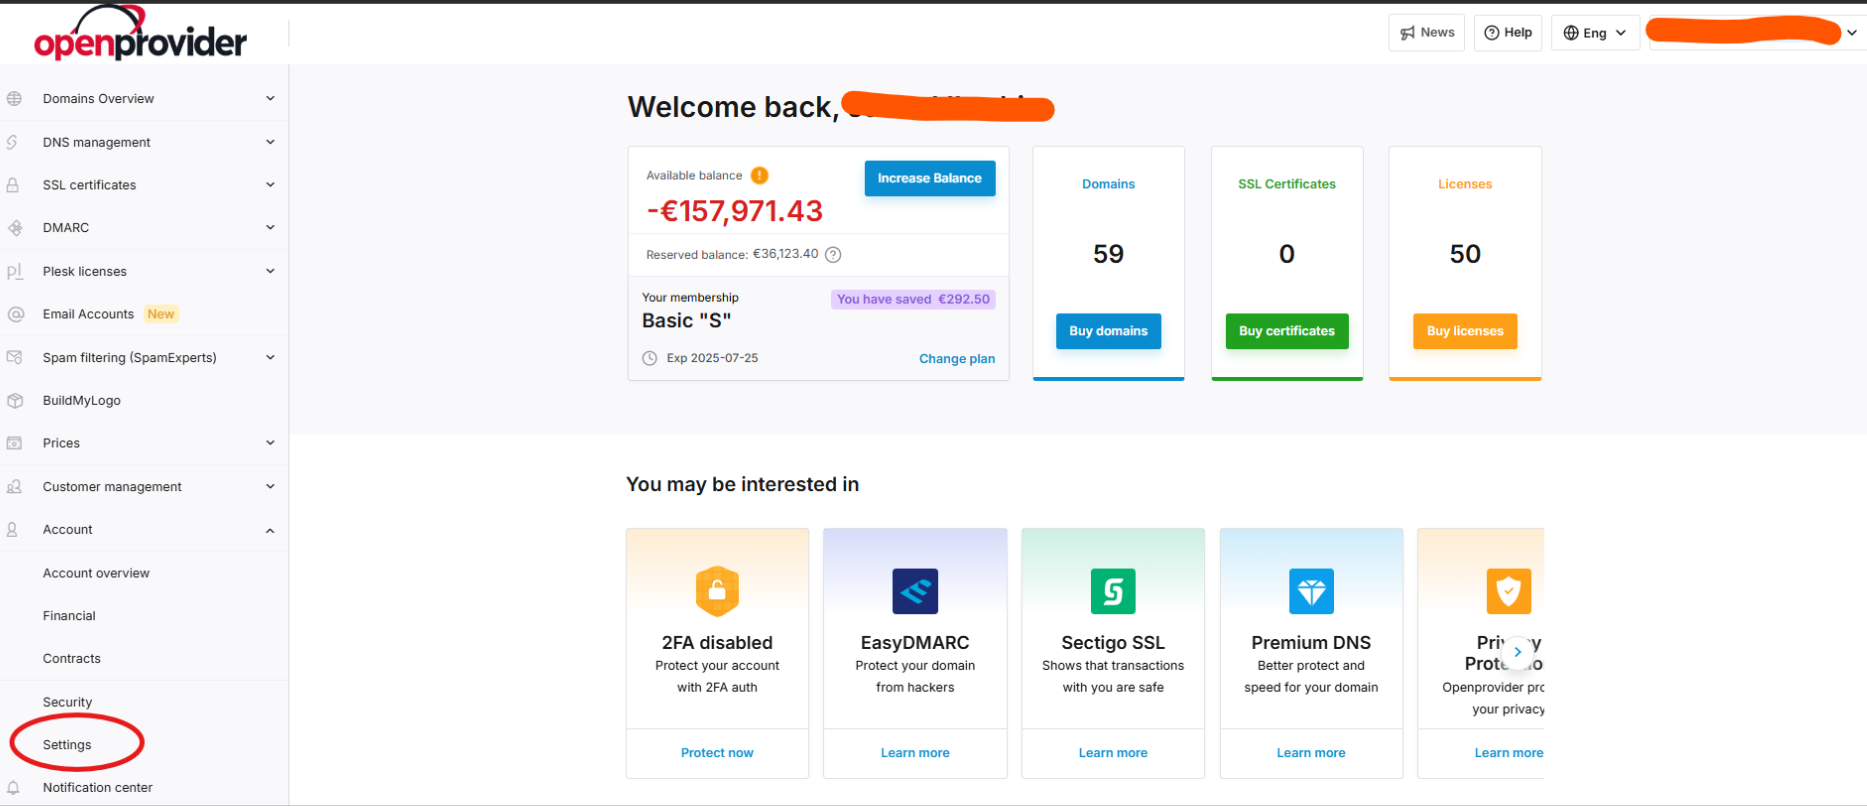Click the question mark next to Reserved balance
The width and height of the screenshot is (1867, 806).
tap(833, 255)
